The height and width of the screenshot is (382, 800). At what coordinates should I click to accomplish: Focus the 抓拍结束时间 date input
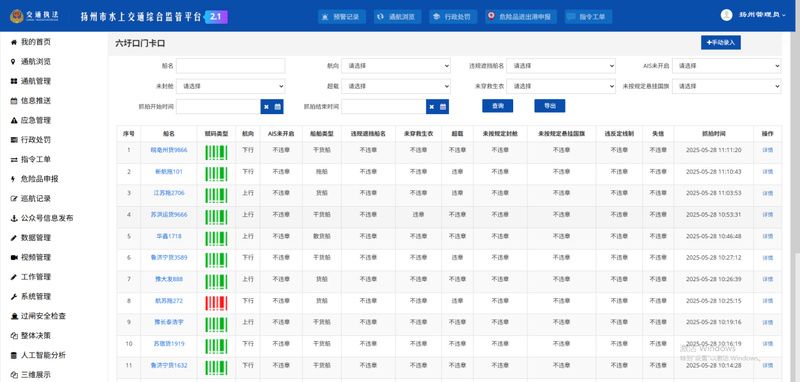tap(384, 107)
